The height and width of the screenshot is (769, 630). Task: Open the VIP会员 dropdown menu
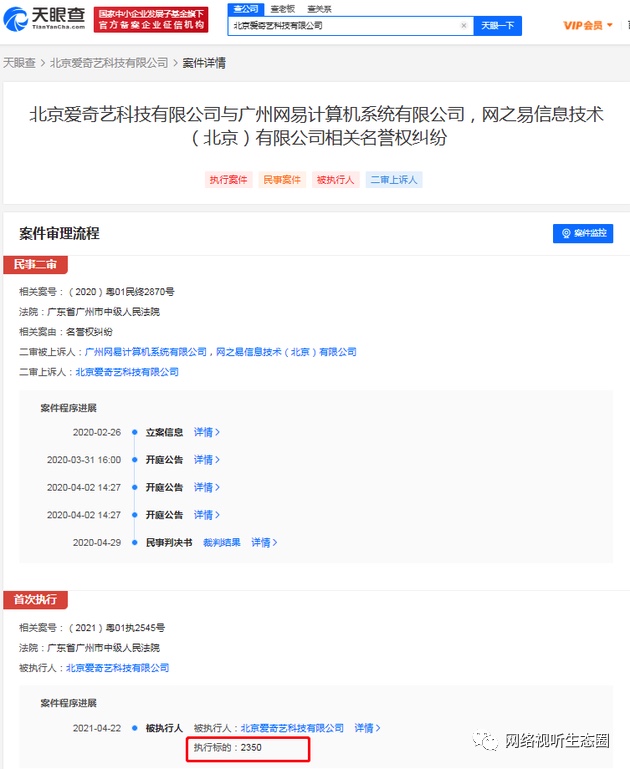(x=588, y=25)
